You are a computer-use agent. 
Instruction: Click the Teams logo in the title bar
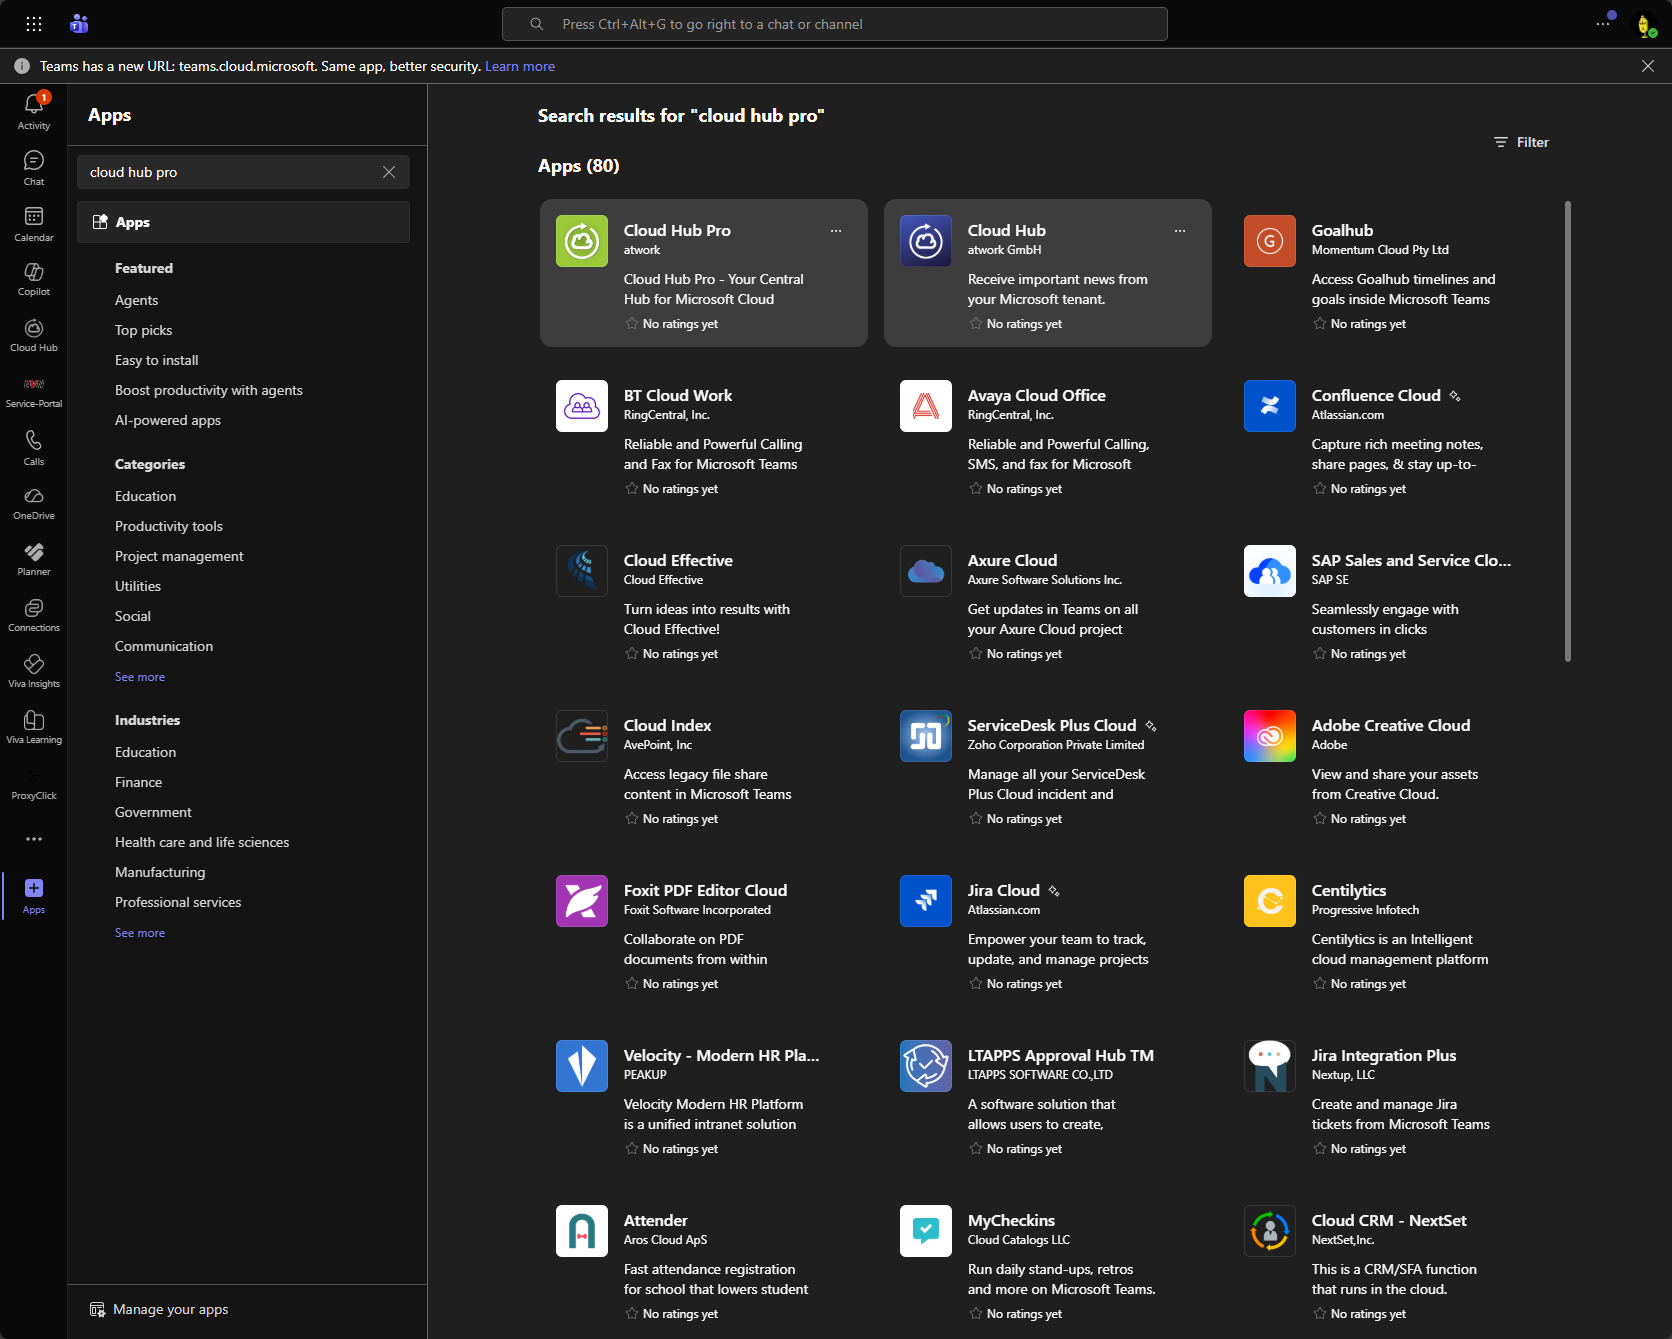tap(80, 24)
